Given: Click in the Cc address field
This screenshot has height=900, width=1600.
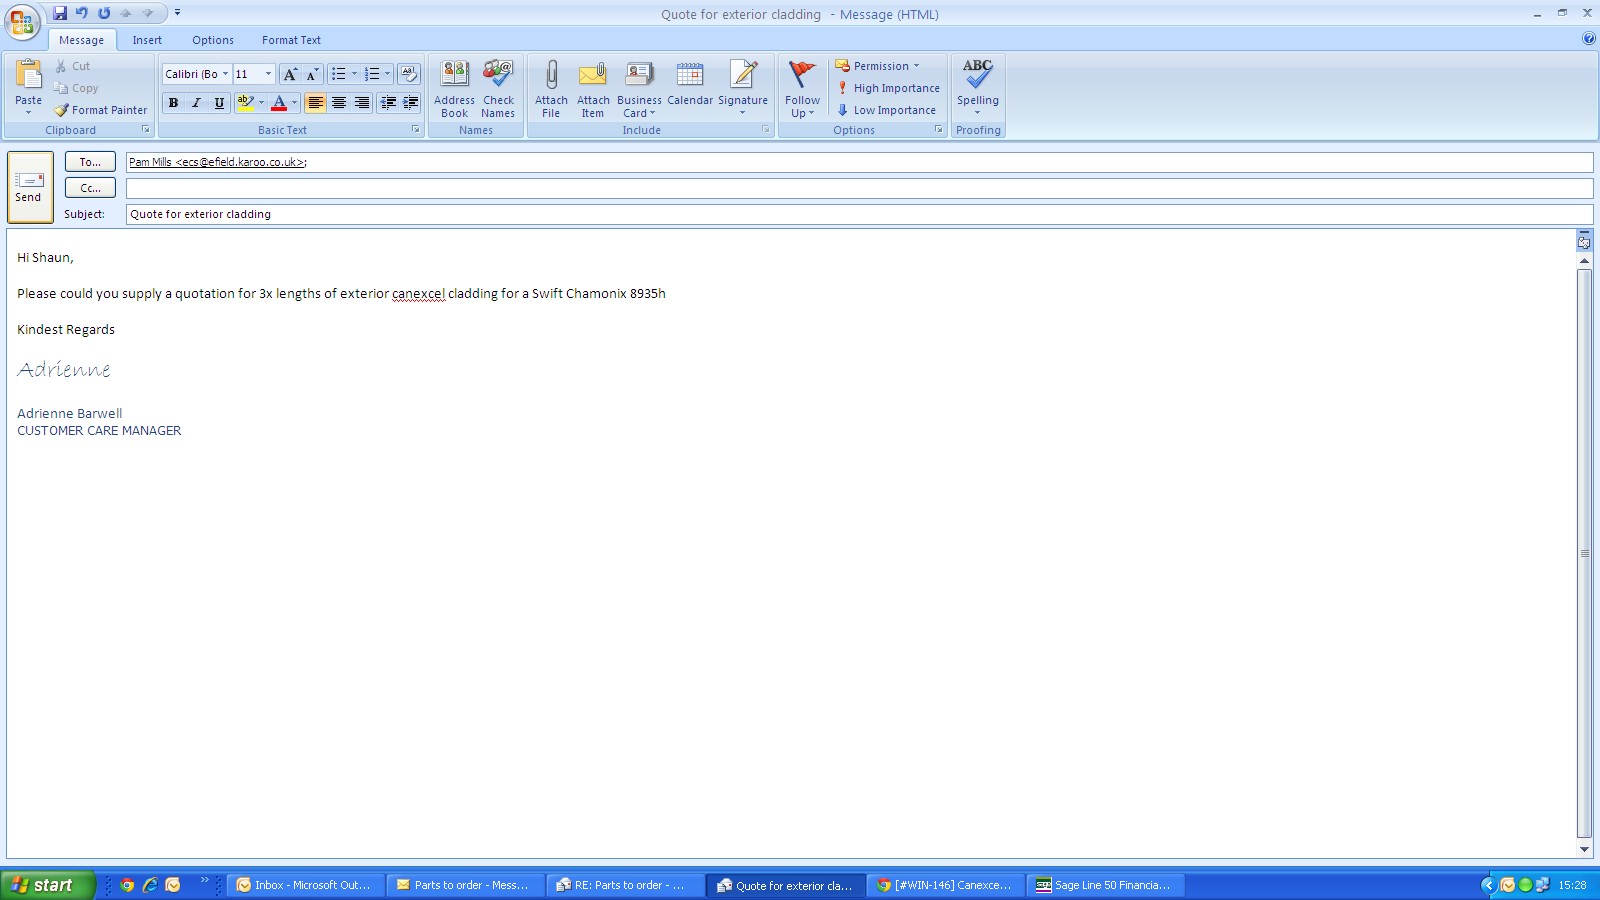Looking at the screenshot, I should [x=859, y=188].
